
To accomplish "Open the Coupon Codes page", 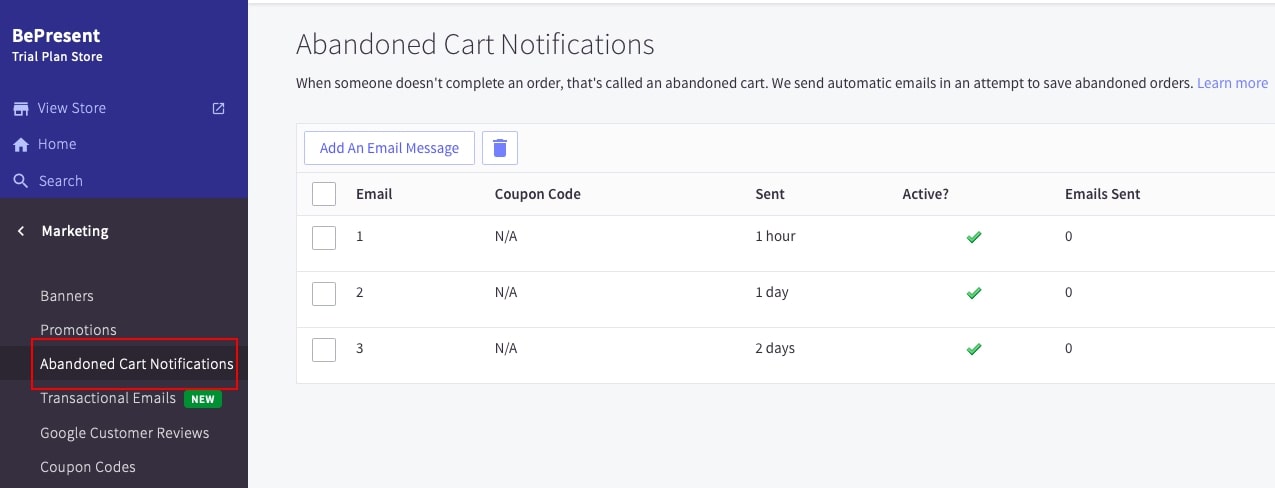I will [88, 467].
